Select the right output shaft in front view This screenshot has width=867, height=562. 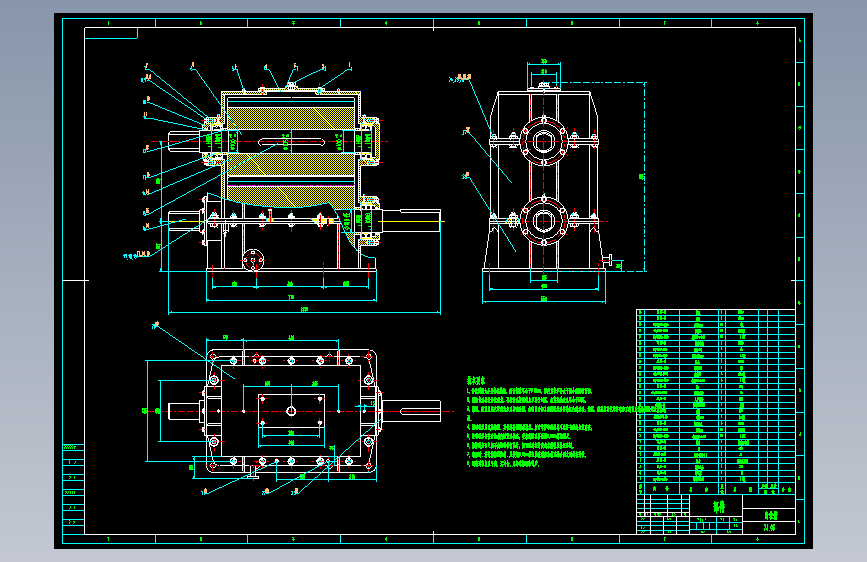tap(410, 221)
